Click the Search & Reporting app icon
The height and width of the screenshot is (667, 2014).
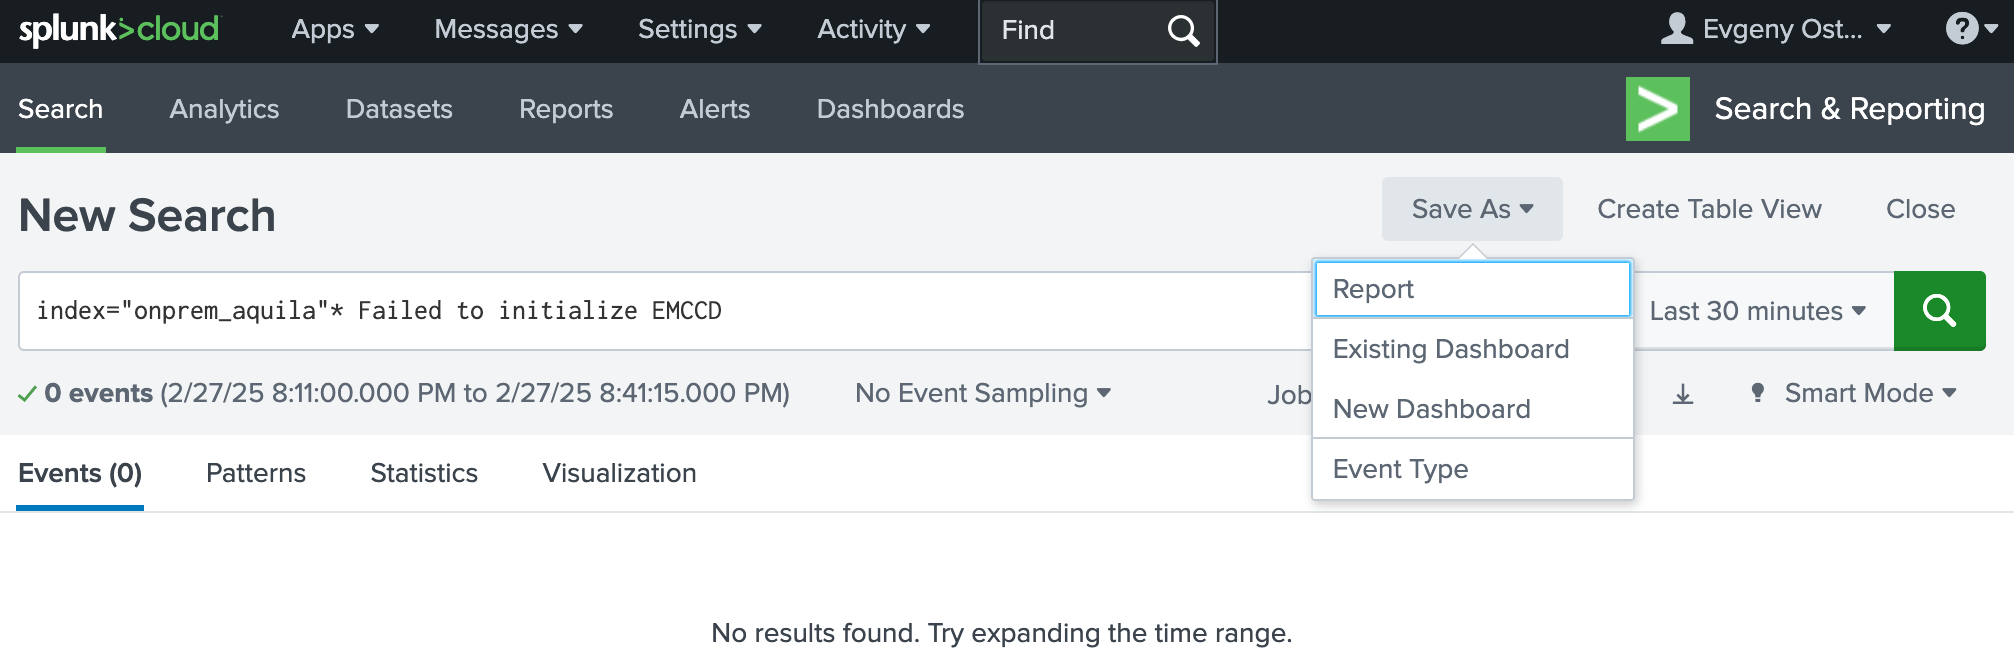tap(1657, 109)
